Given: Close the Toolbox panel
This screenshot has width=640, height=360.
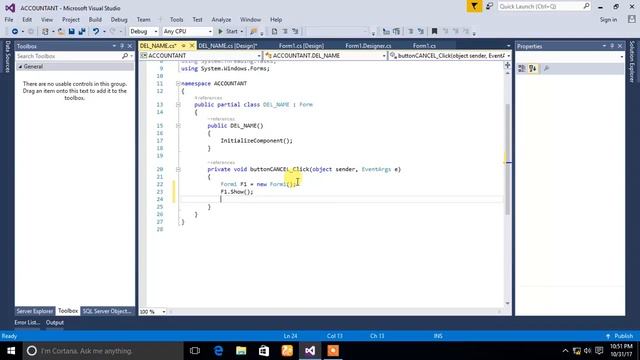Looking at the screenshot, I should click(130, 46).
